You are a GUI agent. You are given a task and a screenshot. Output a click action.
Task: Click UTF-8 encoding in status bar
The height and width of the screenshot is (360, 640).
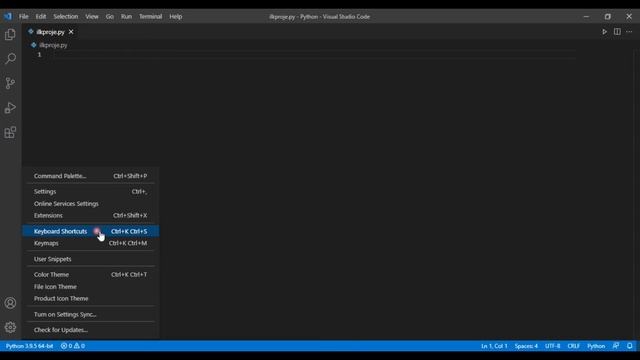pos(553,346)
